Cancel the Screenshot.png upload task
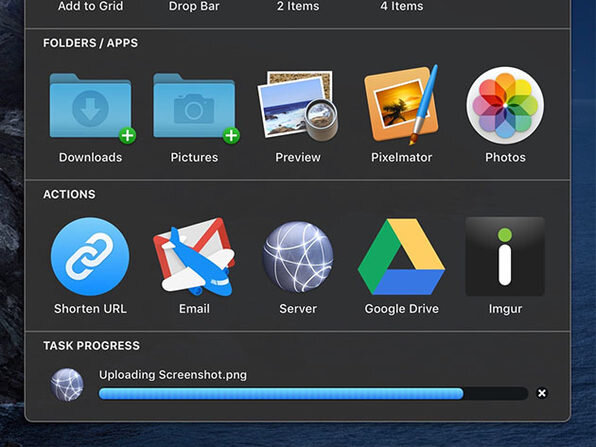The image size is (596, 447). (x=542, y=393)
